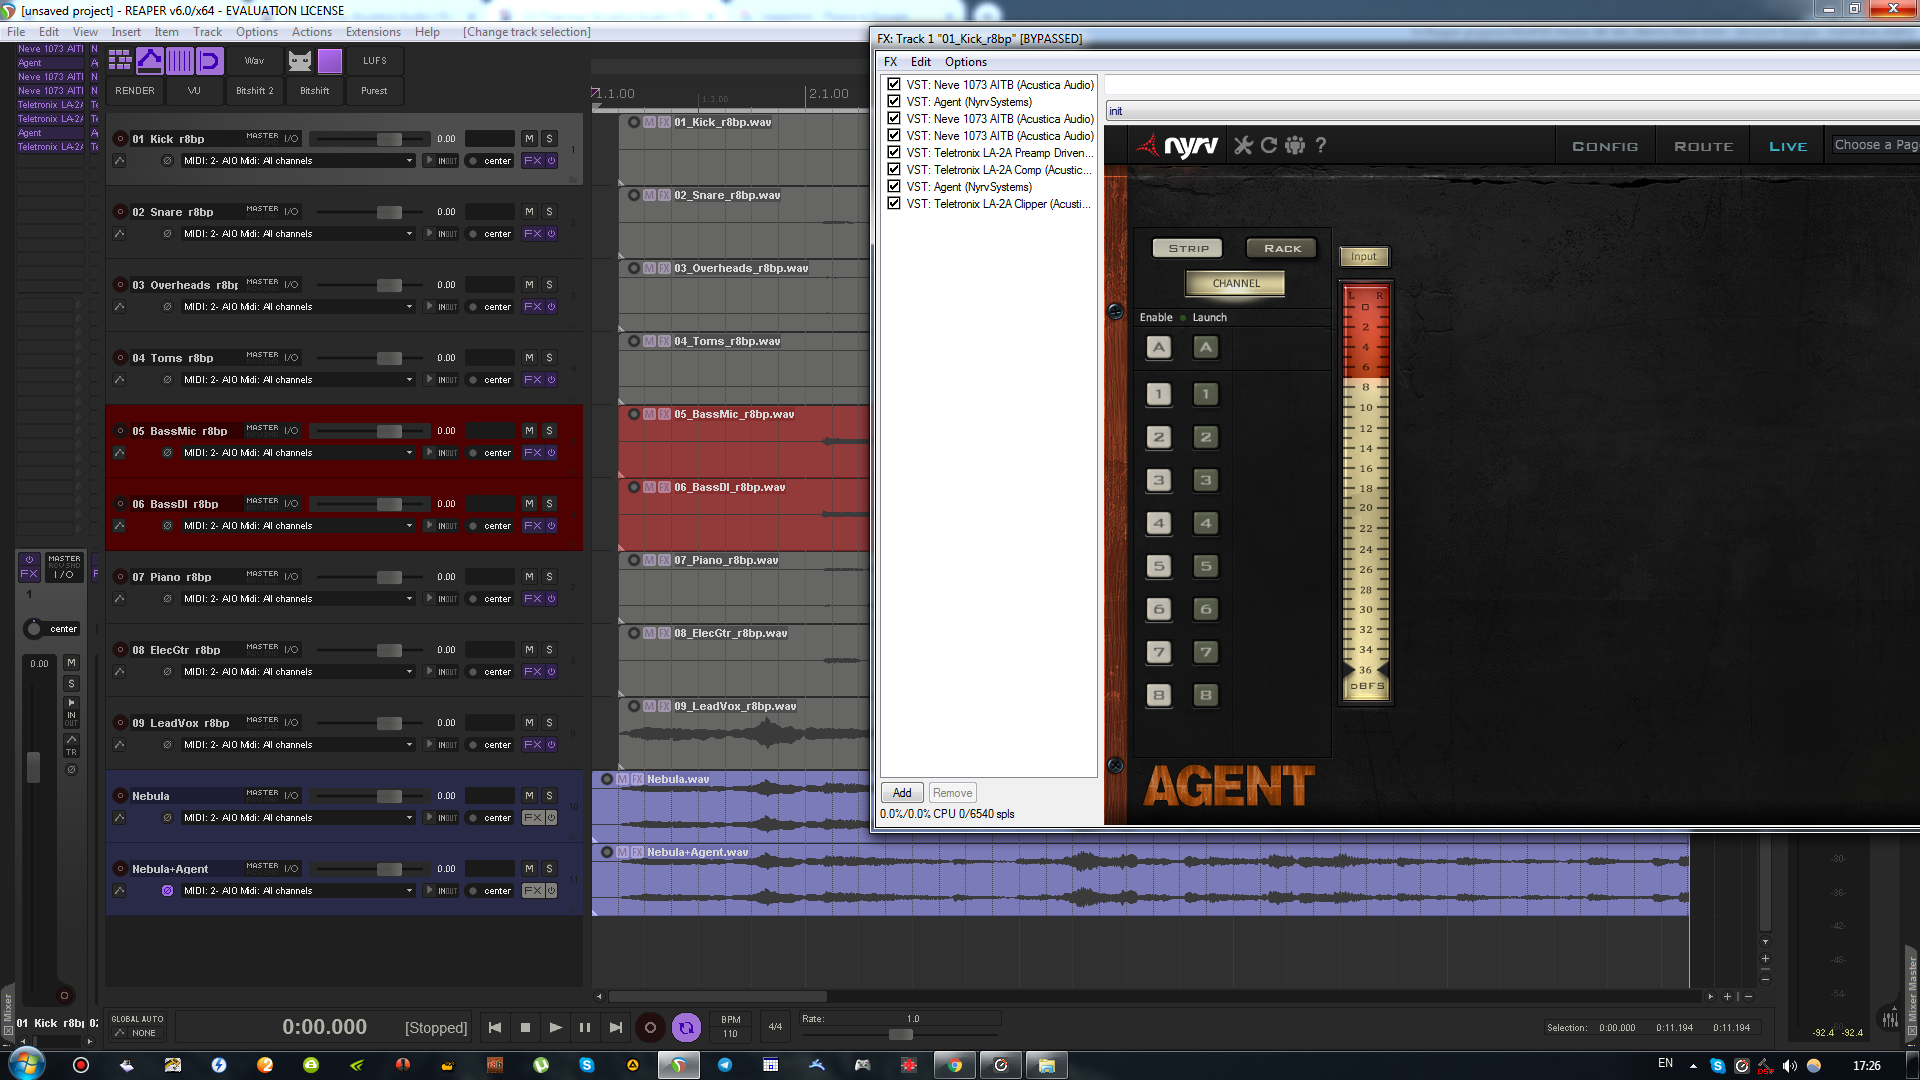Viewport: 1920px width, 1080px height.
Task: Solo the 09 LeadVox track
Action: (549, 723)
